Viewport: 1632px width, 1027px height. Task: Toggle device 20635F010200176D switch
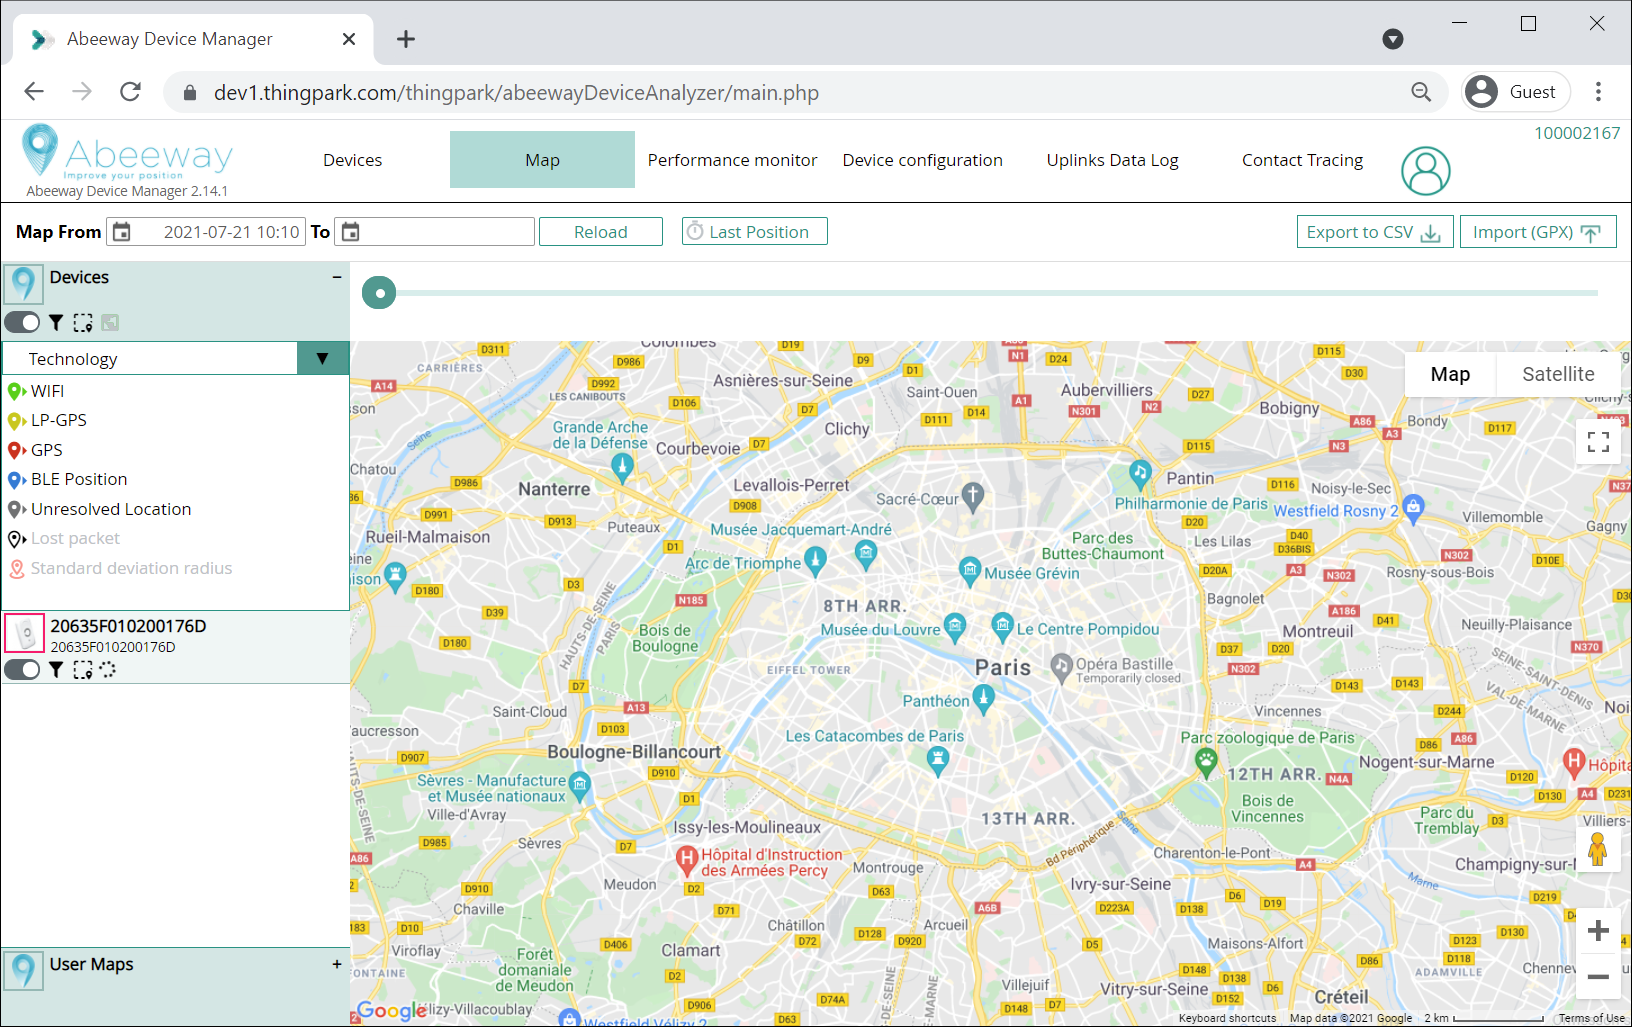[22, 669]
